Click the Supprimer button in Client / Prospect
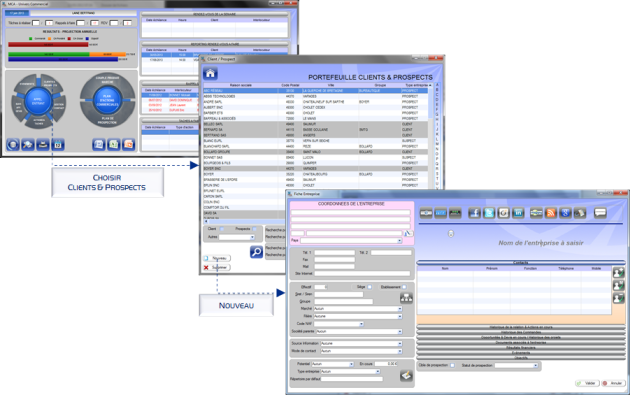Image resolution: width=630 pixels, height=395 pixels. pos(217,267)
